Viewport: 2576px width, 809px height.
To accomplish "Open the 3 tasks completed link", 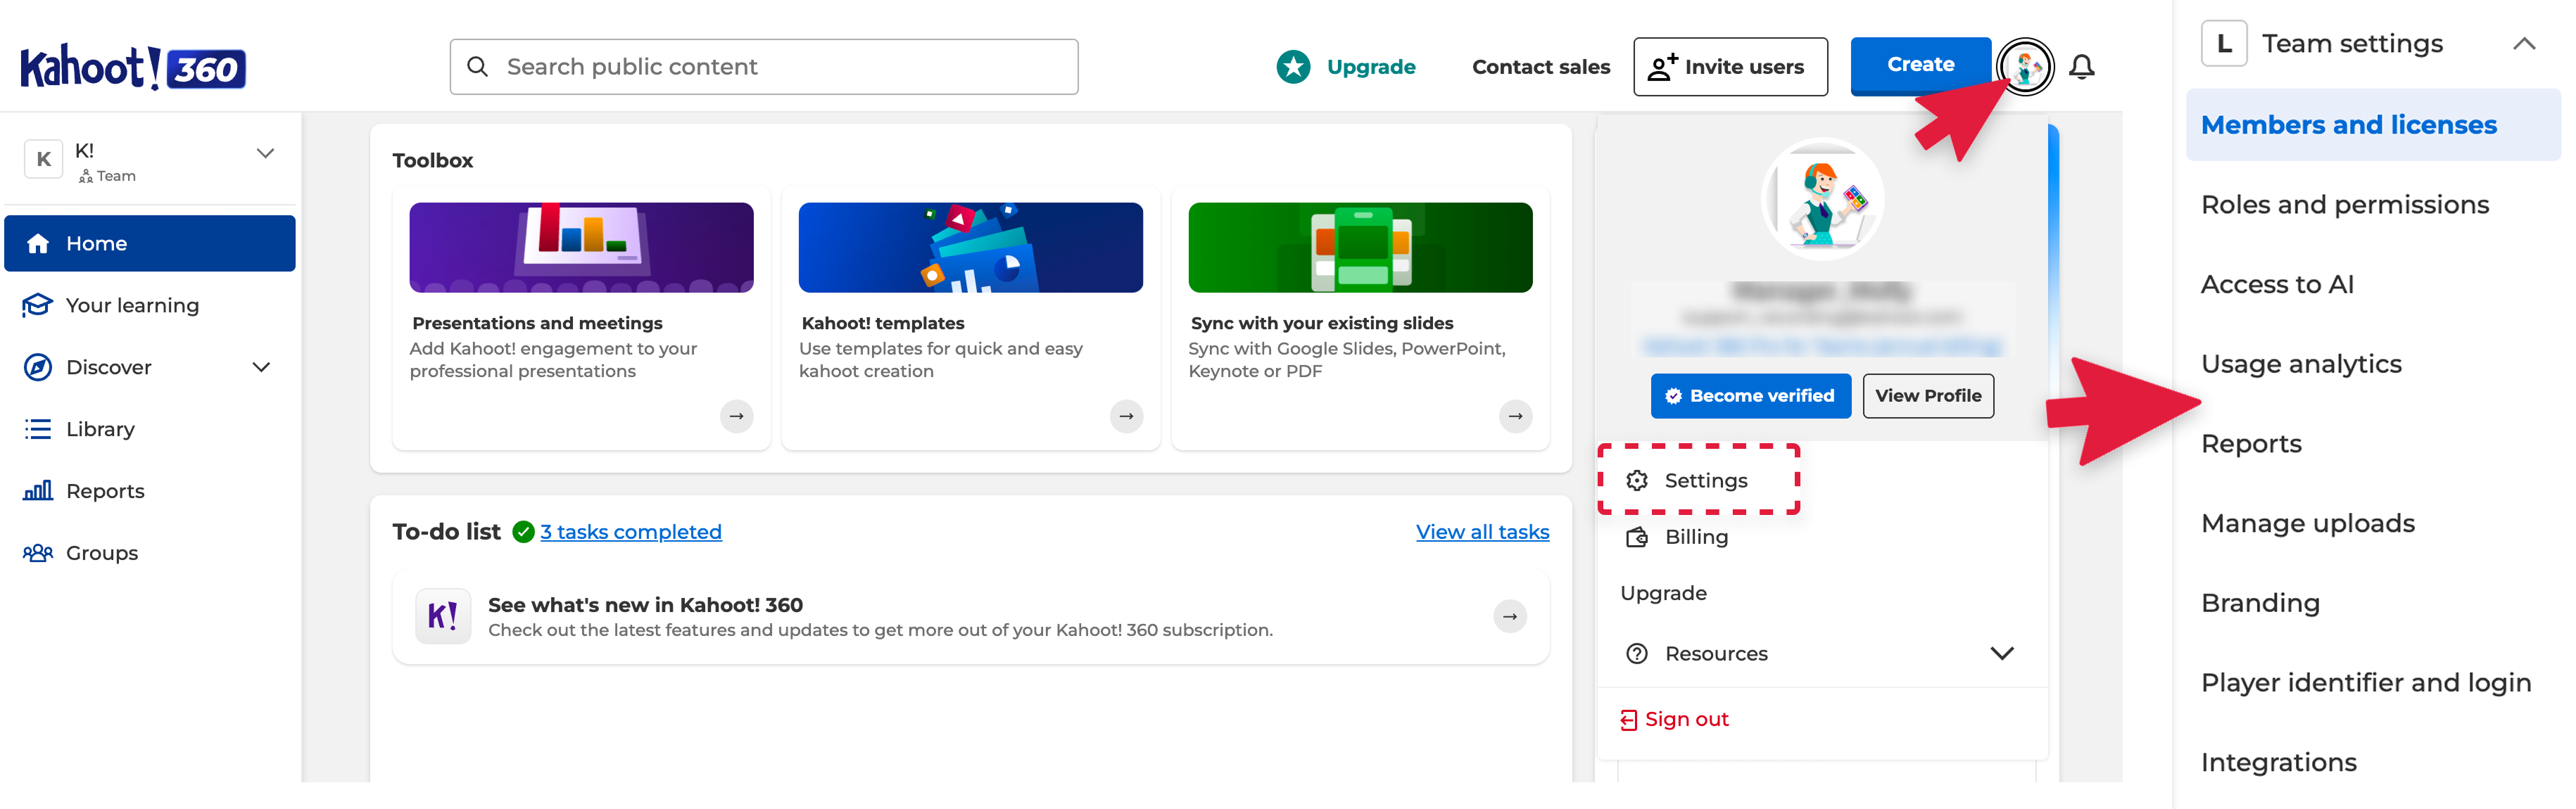I will tap(630, 532).
